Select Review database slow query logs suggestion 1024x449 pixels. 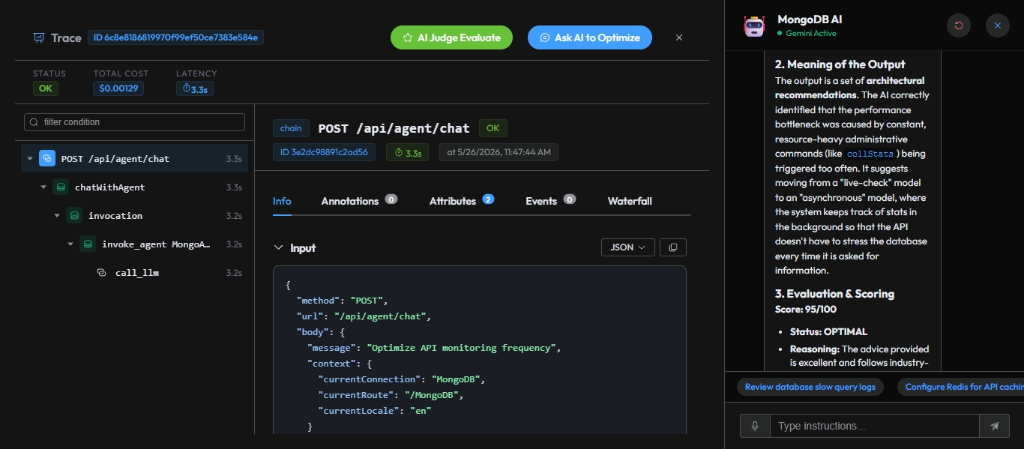[x=810, y=387]
